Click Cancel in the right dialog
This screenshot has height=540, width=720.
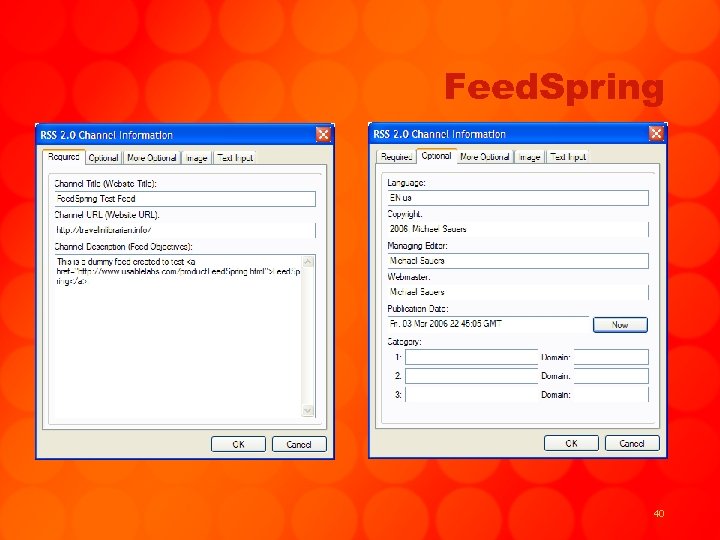[632, 443]
